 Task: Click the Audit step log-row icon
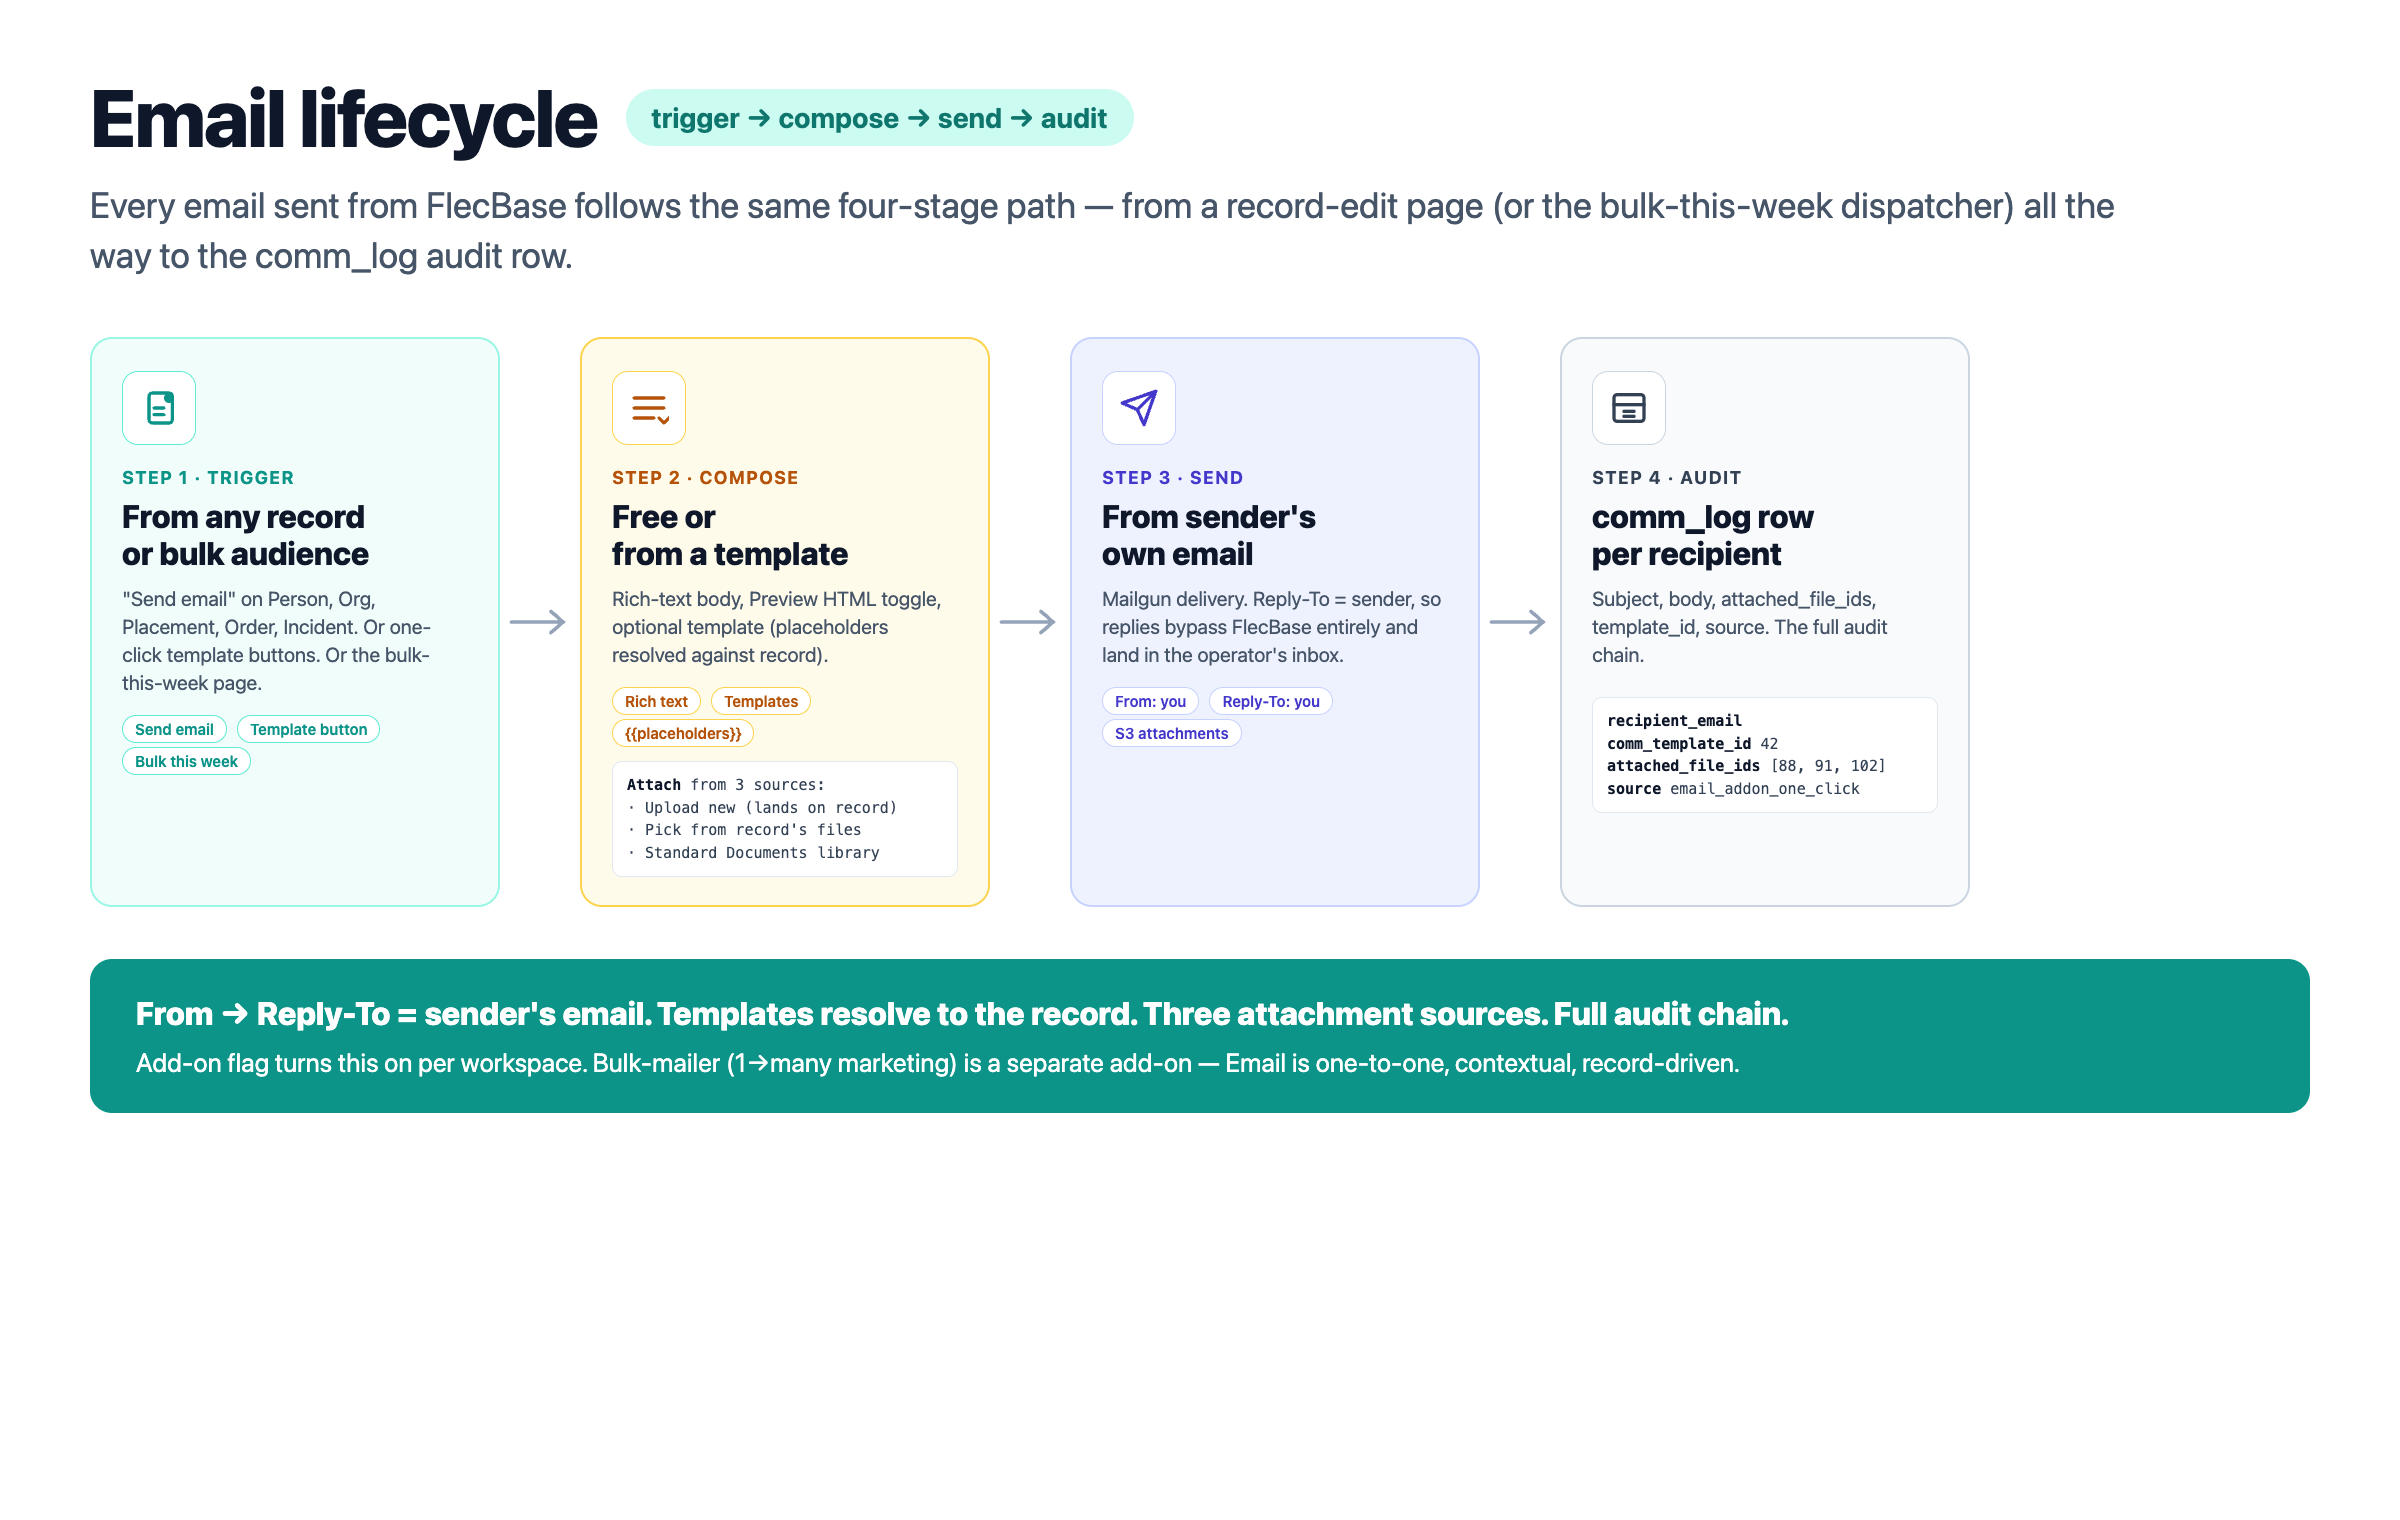point(1629,408)
